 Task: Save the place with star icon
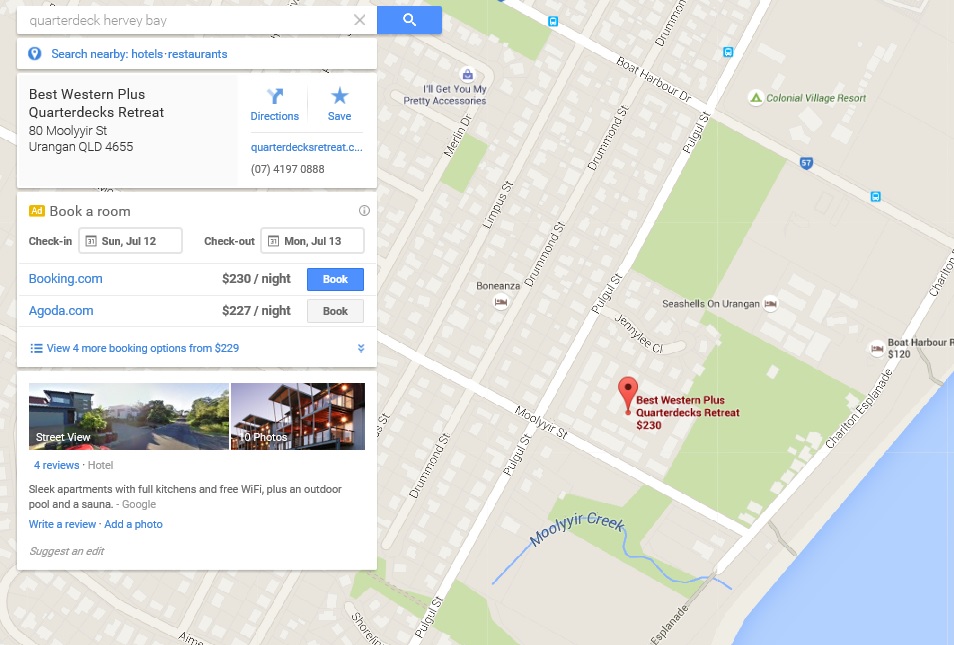339,105
